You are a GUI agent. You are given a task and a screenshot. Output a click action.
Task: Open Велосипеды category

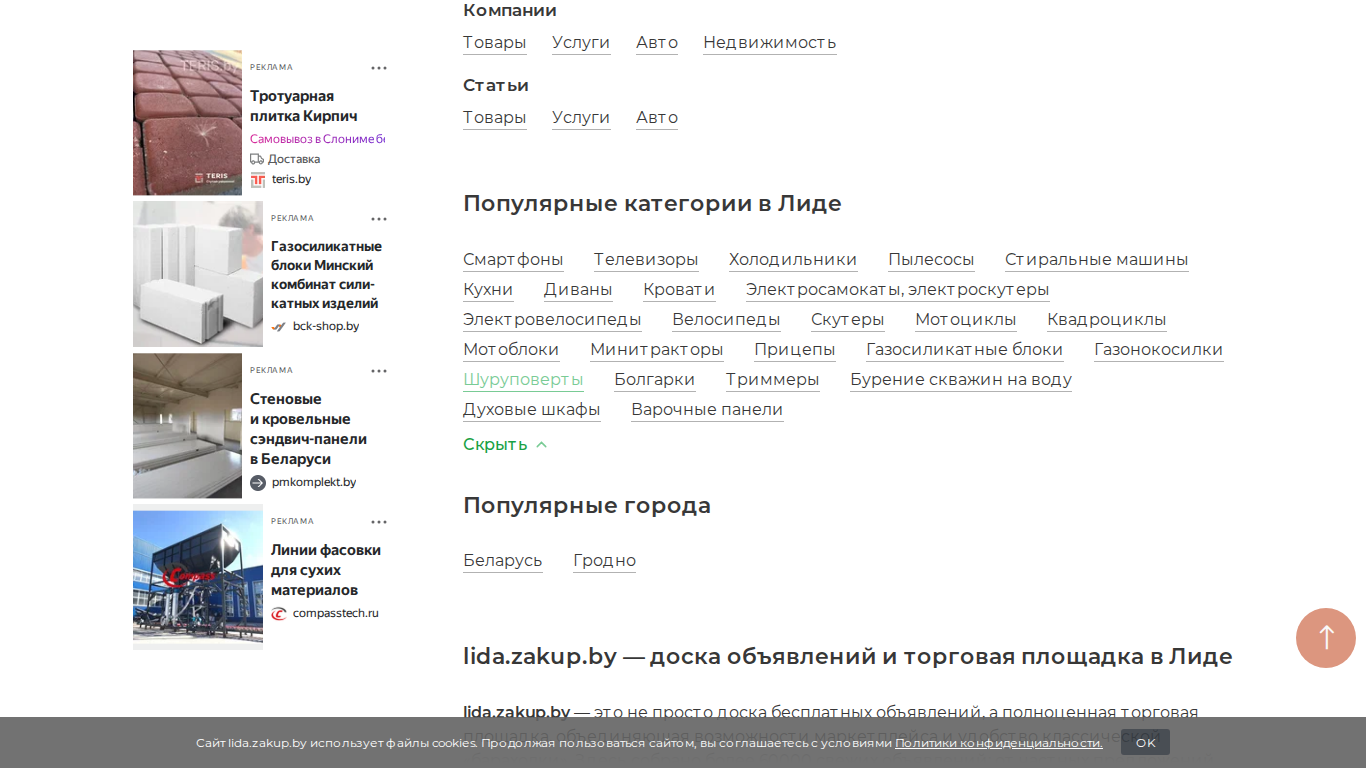(726, 320)
